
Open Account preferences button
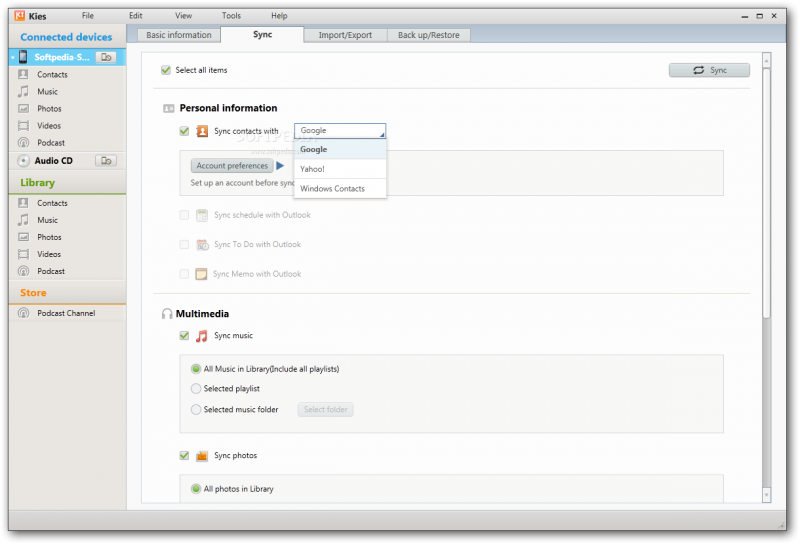[232, 166]
